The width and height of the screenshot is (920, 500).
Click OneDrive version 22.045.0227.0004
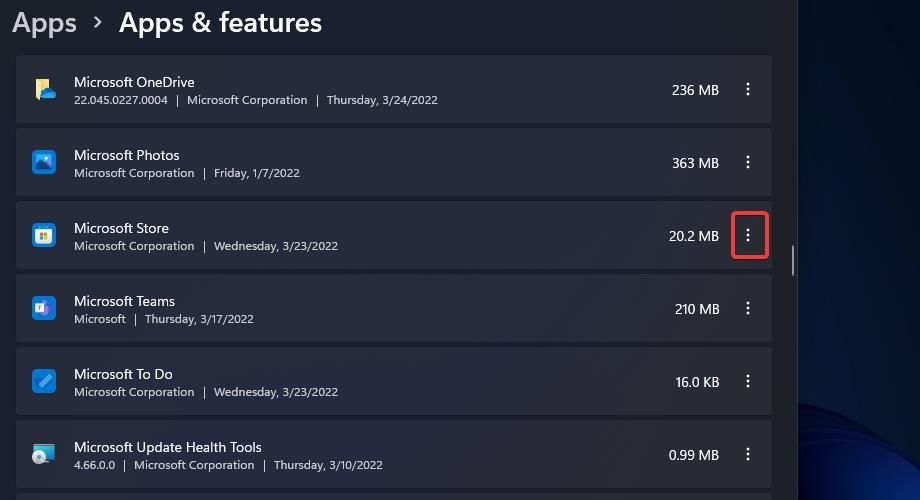point(121,100)
